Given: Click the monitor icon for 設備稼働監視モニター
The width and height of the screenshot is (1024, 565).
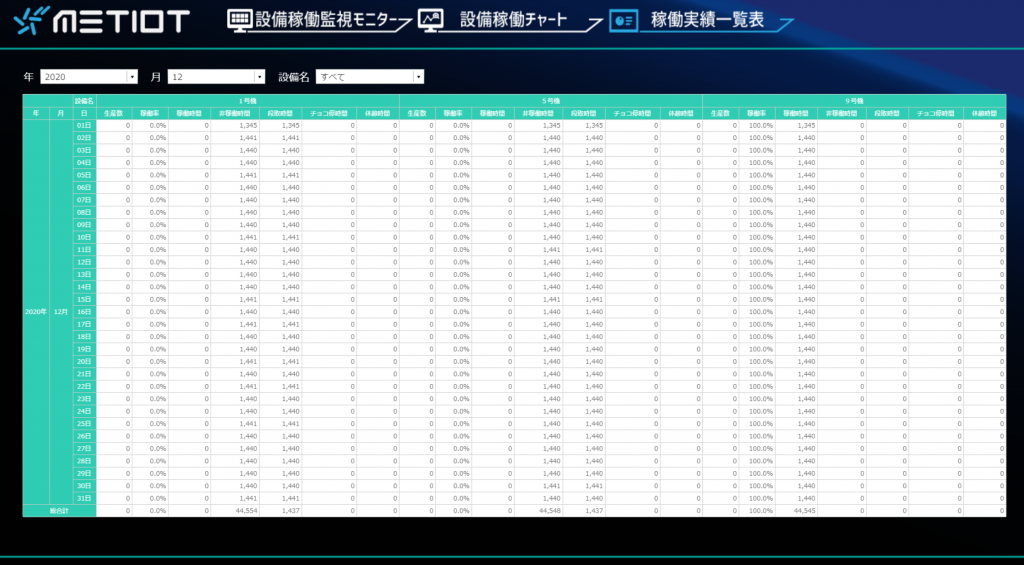Looking at the screenshot, I should point(240,21).
